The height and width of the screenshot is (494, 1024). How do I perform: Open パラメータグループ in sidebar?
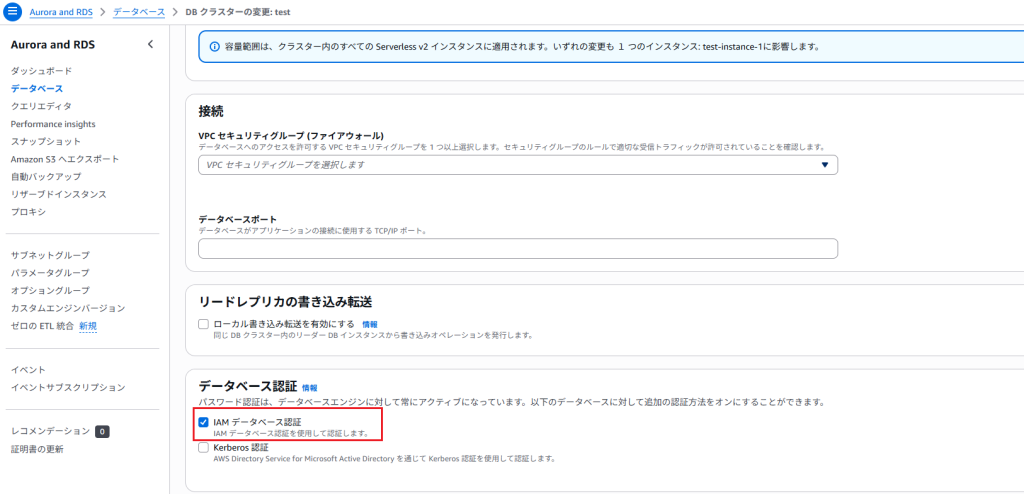(x=50, y=272)
